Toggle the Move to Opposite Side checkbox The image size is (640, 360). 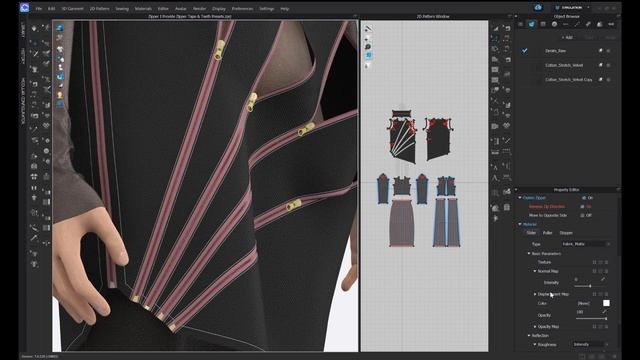[582, 215]
